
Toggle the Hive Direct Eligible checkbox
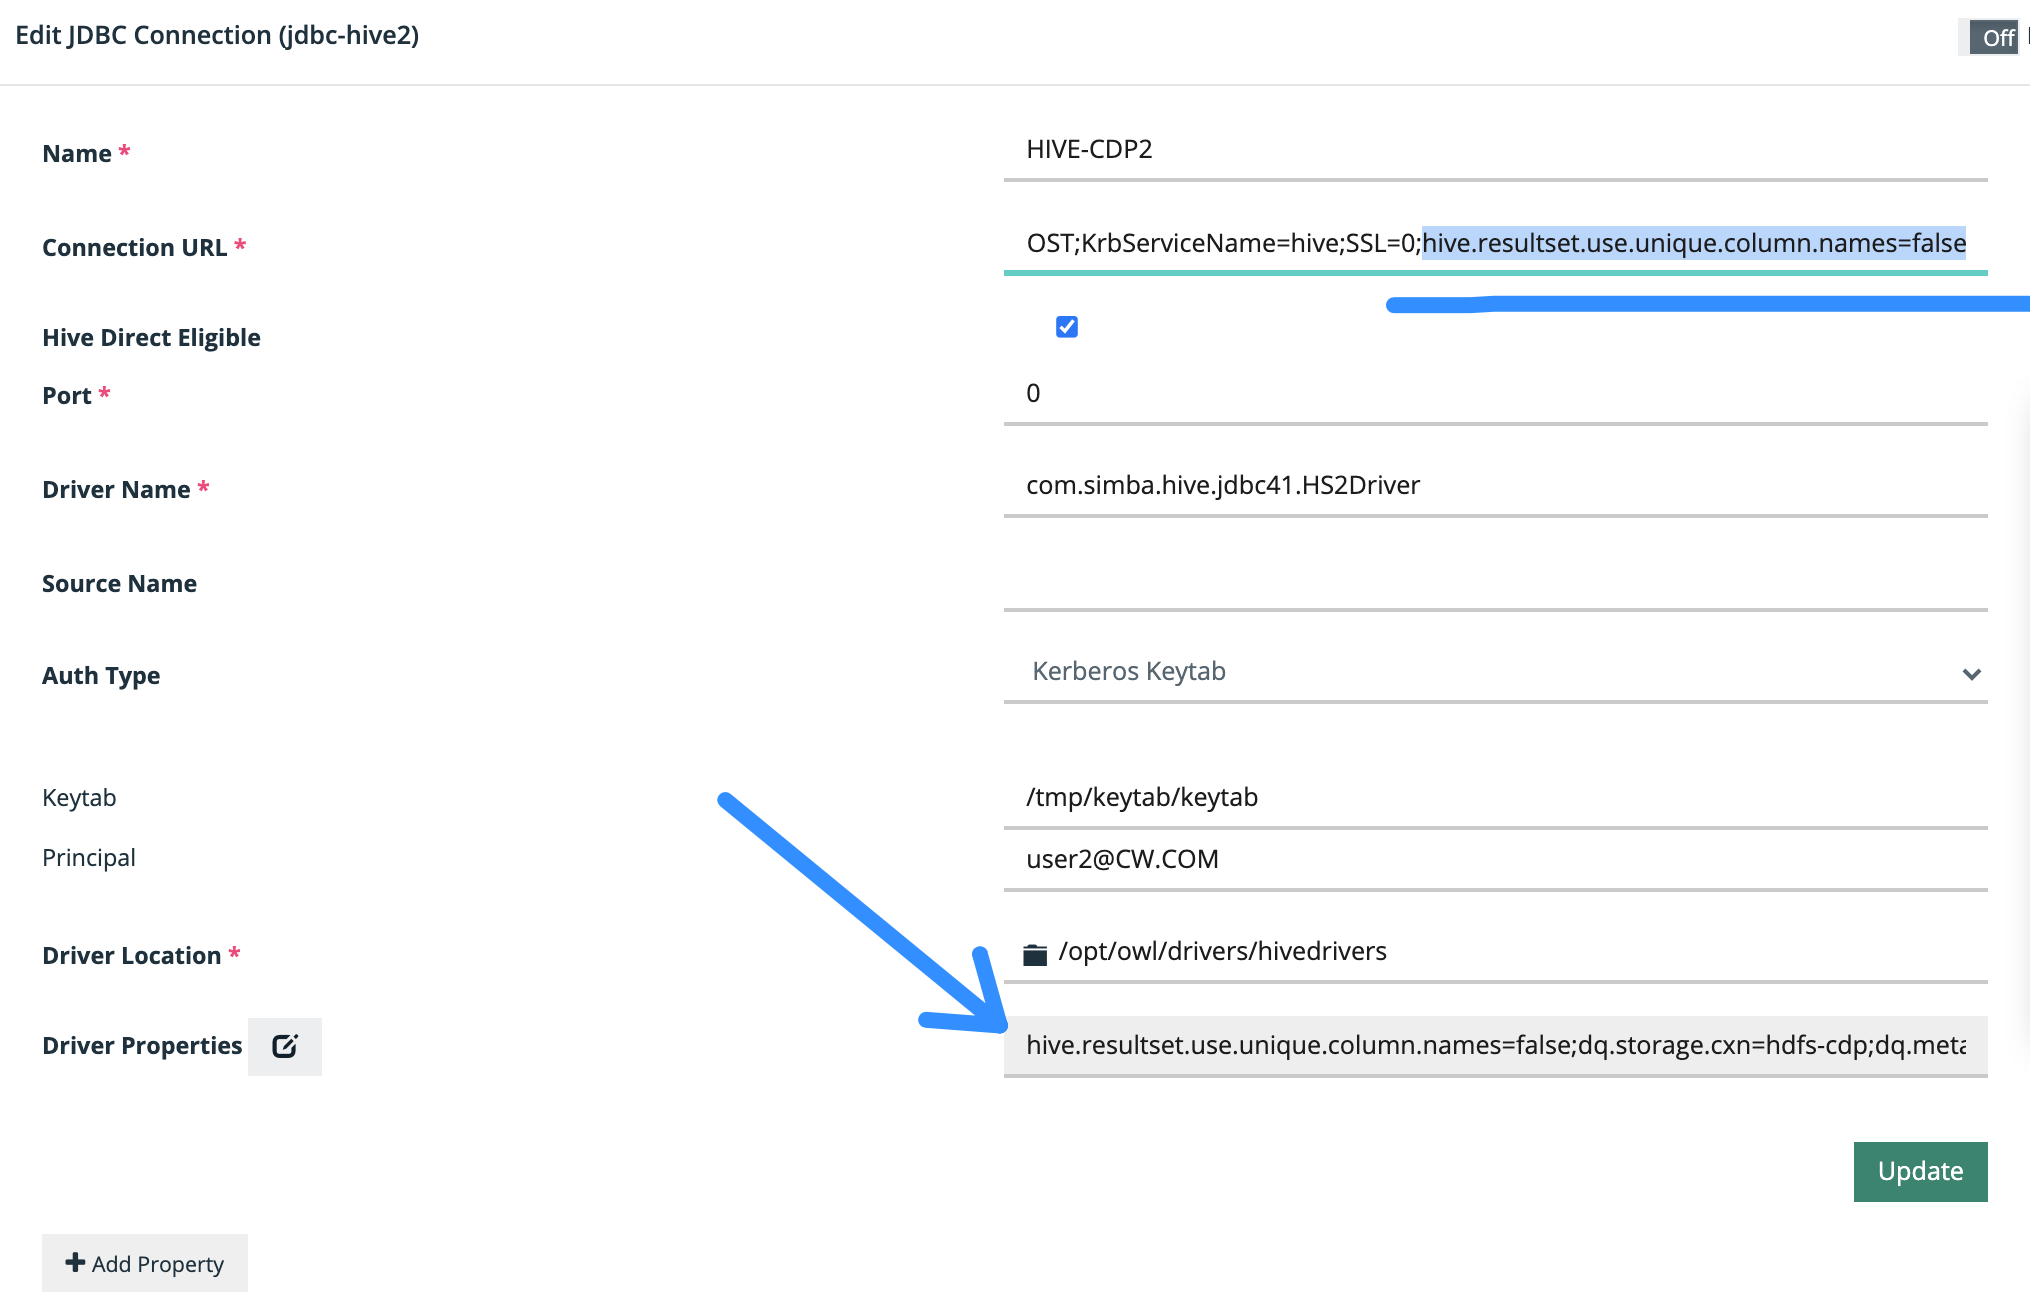(x=1067, y=327)
